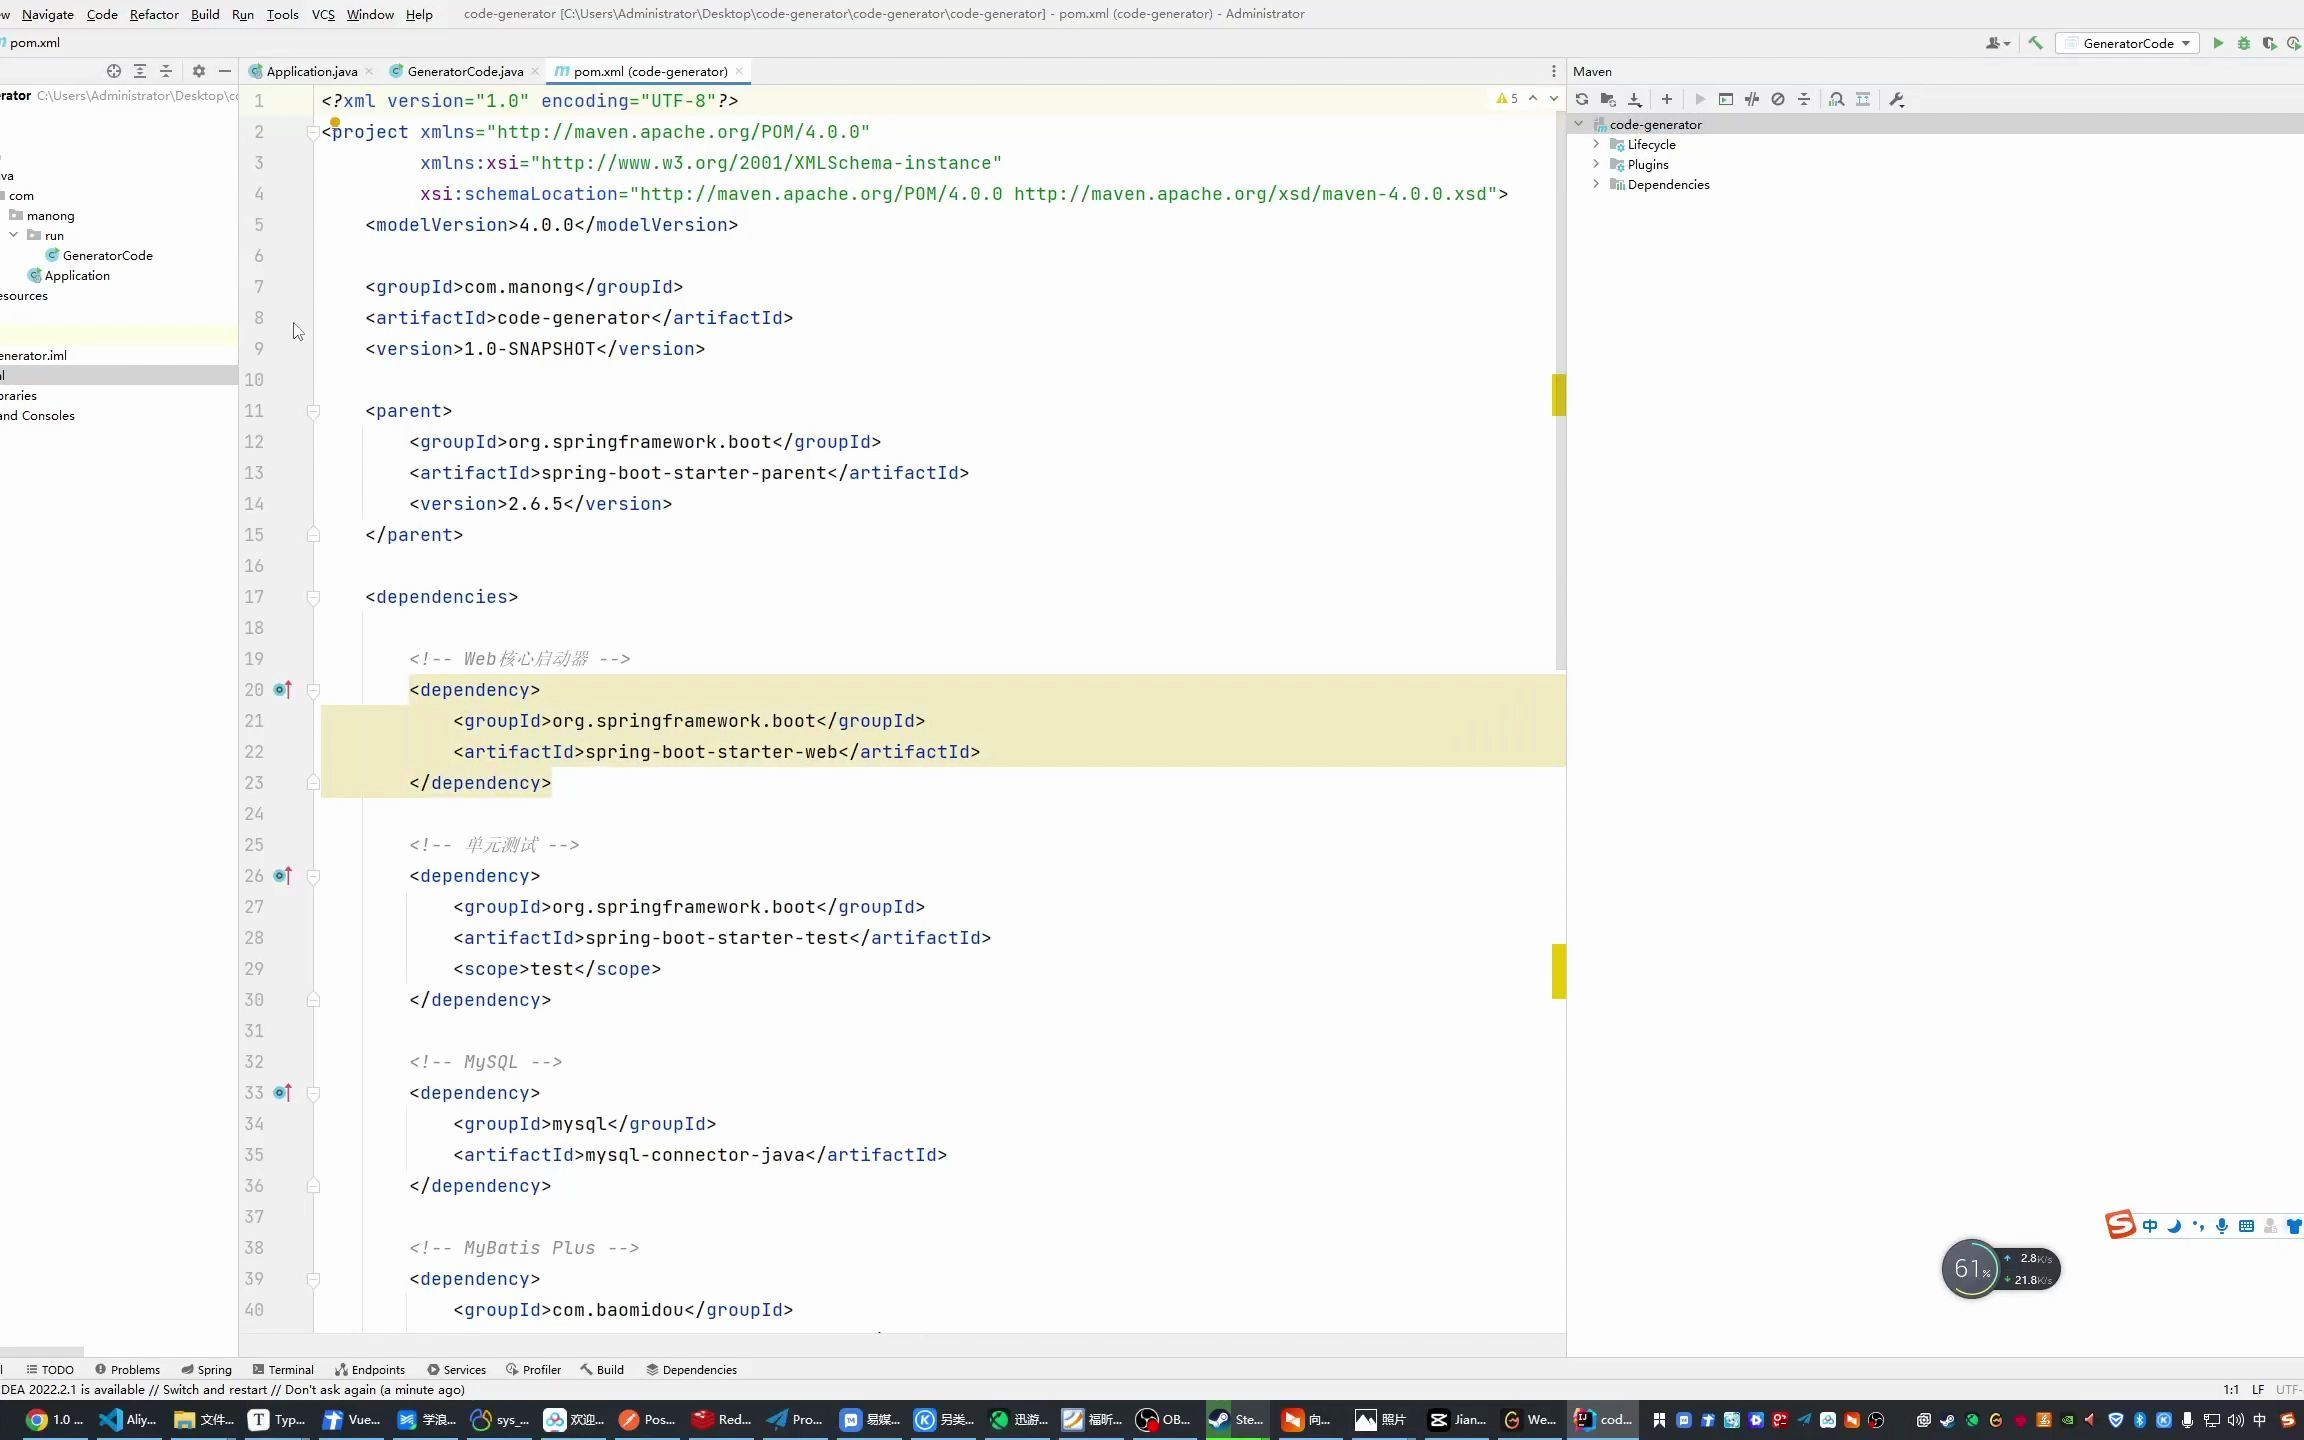Switch to Application.java tab
This screenshot has height=1440, width=2304.
(x=311, y=71)
